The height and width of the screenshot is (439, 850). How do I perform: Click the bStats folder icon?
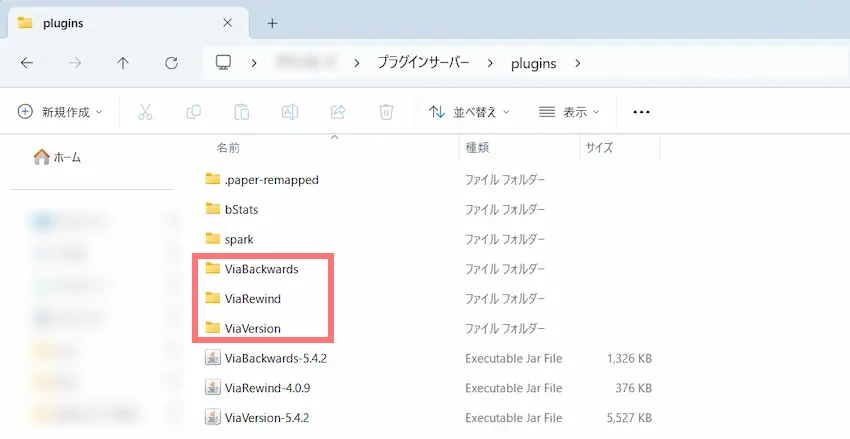pyautogui.click(x=212, y=209)
